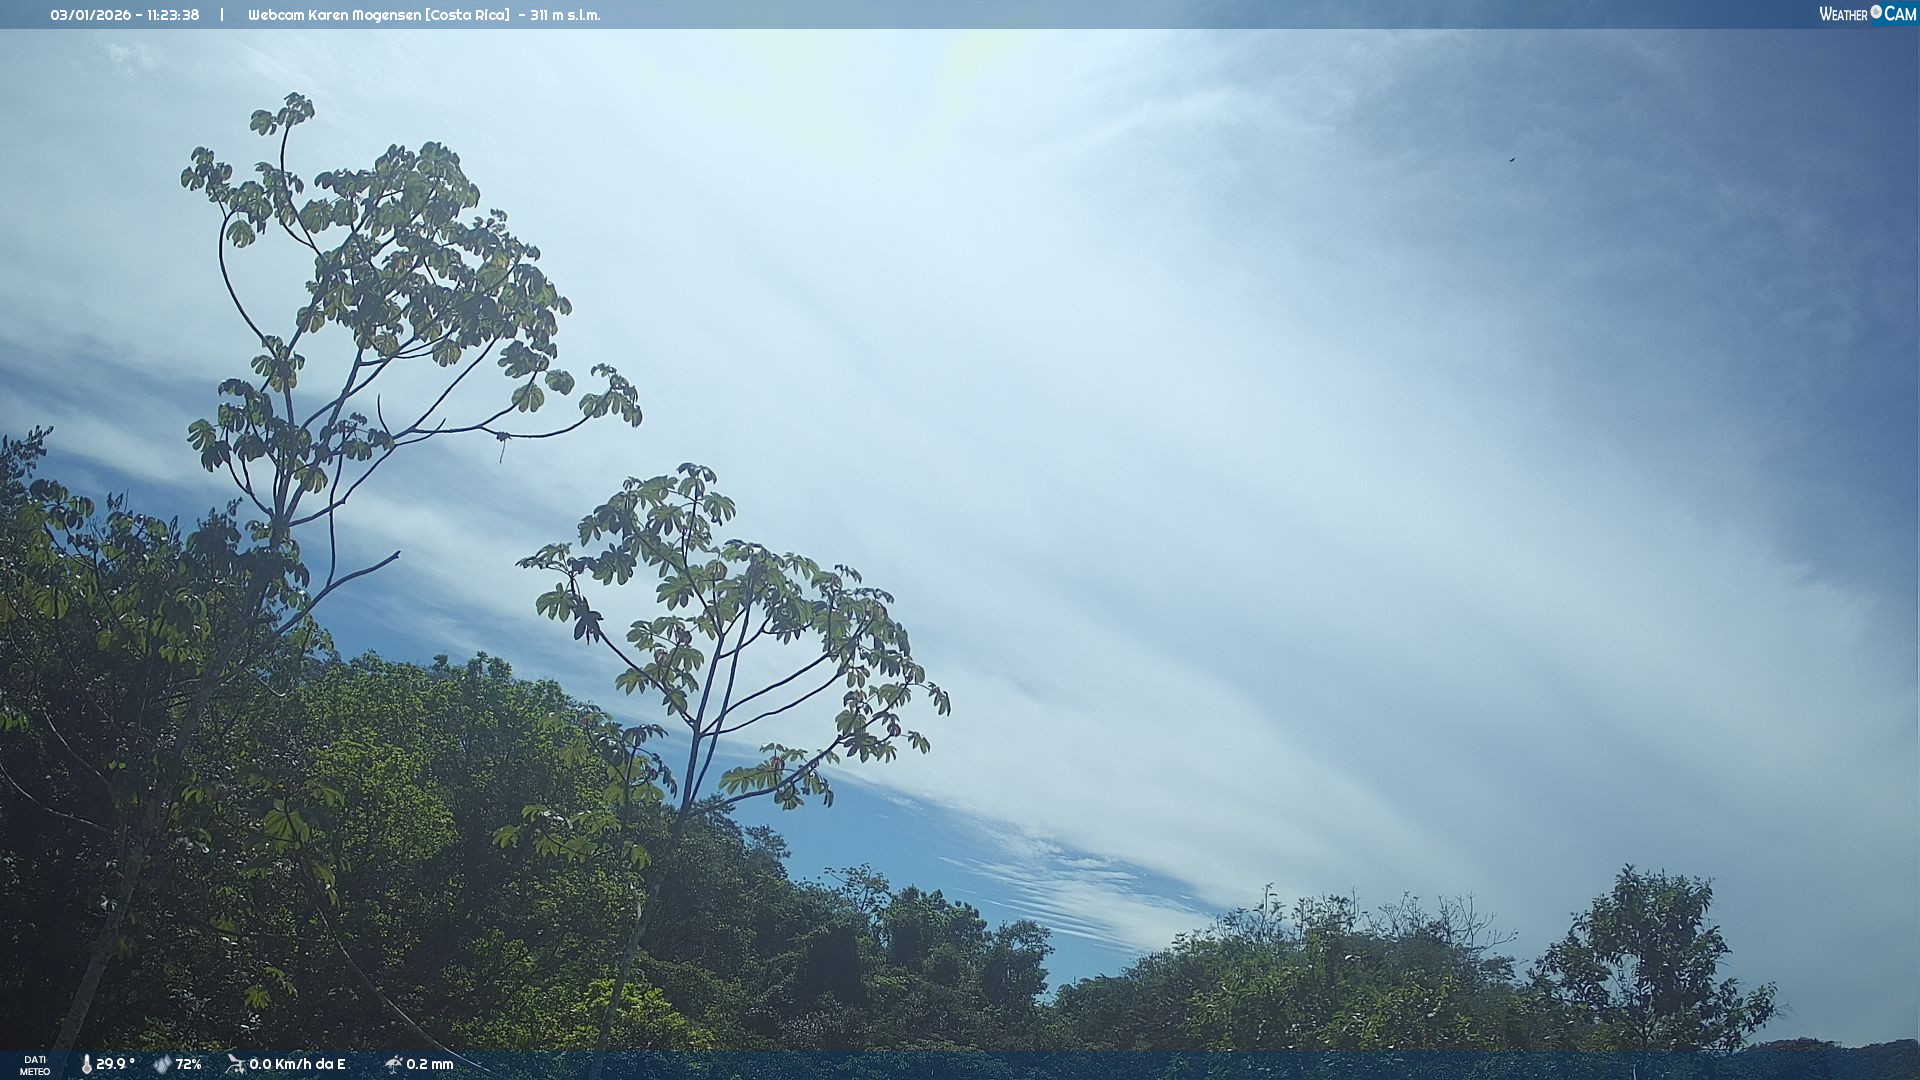Click the WeatherCam camera lens icon
The width and height of the screenshot is (1920, 1080).
click(x=1876, y=12)
